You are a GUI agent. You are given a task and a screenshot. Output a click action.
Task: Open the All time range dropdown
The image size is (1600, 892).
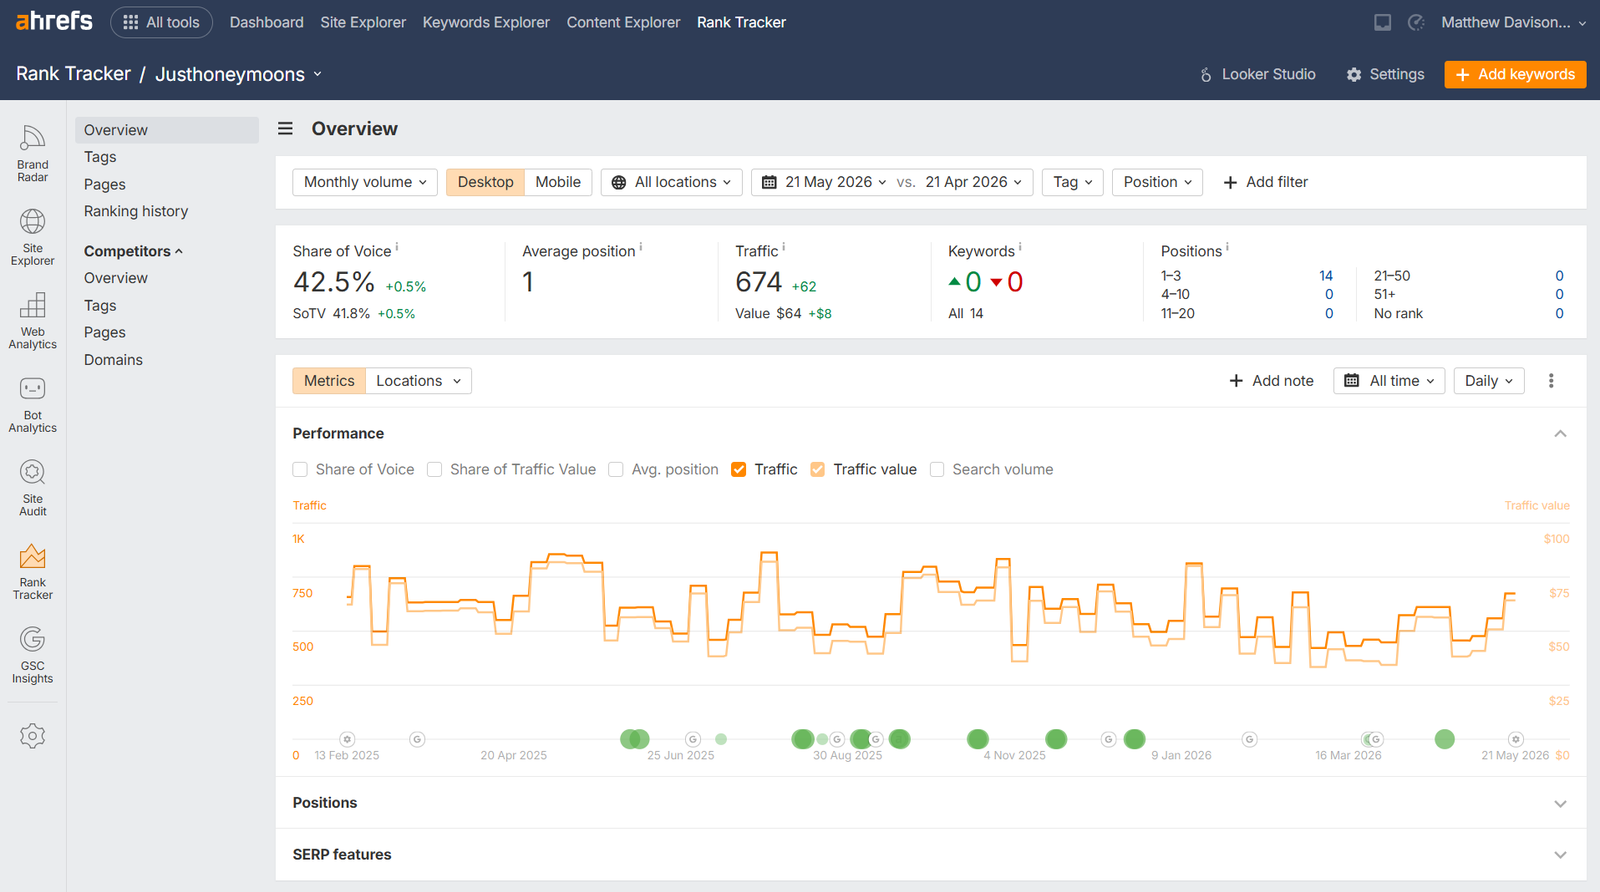(x=1389, y=381)
